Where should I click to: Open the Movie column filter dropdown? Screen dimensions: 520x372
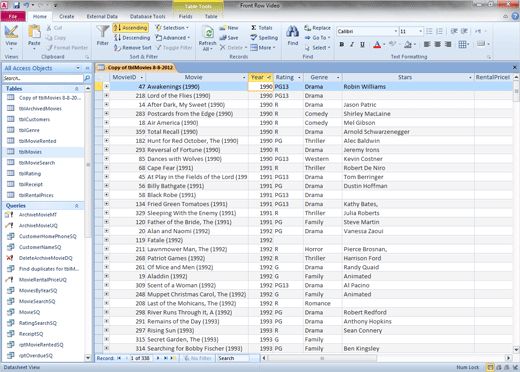[x=244, y=77]
